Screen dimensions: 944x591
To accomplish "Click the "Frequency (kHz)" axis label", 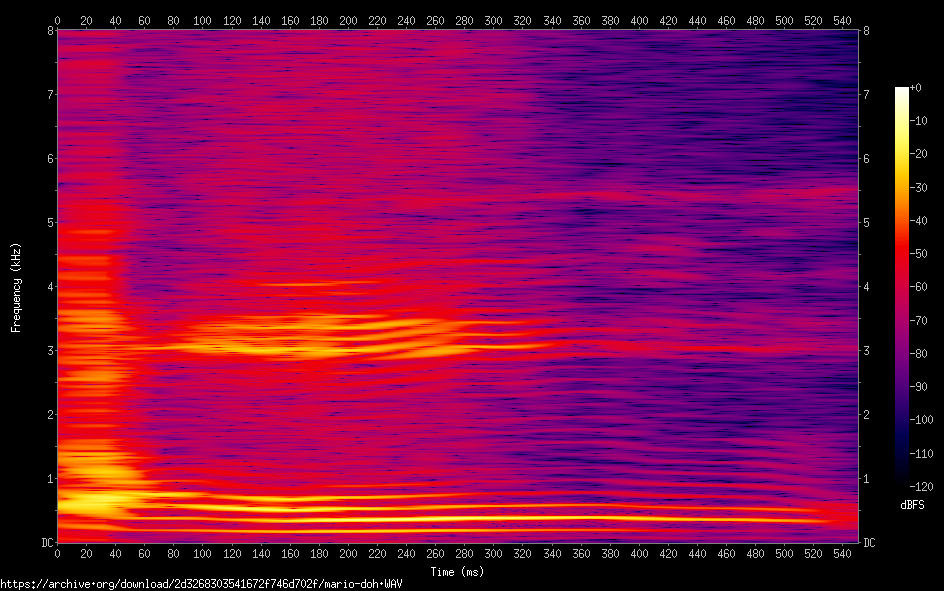I will pos(16,287).
